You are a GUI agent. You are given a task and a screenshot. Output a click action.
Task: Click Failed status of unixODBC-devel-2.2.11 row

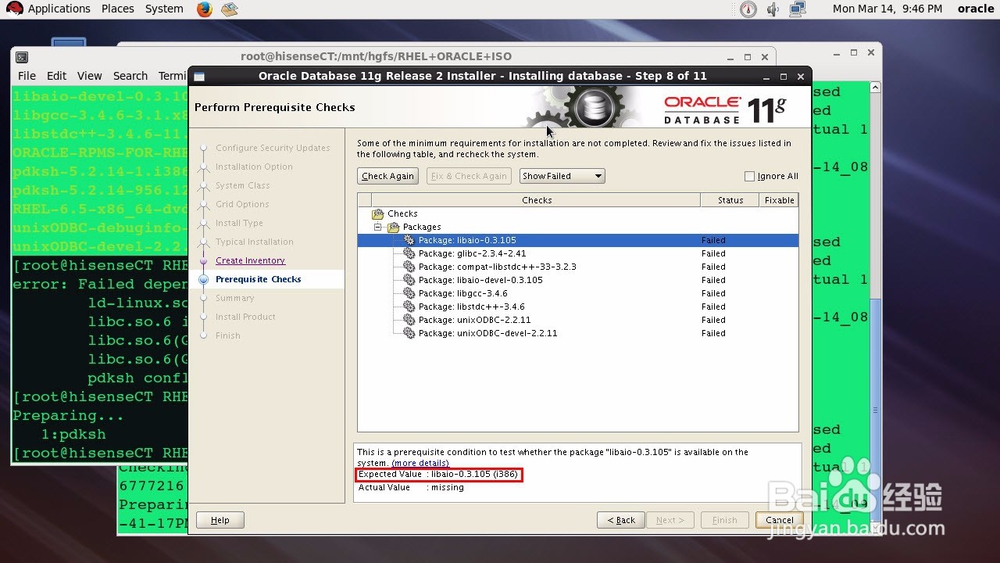[x=713, y=333]
